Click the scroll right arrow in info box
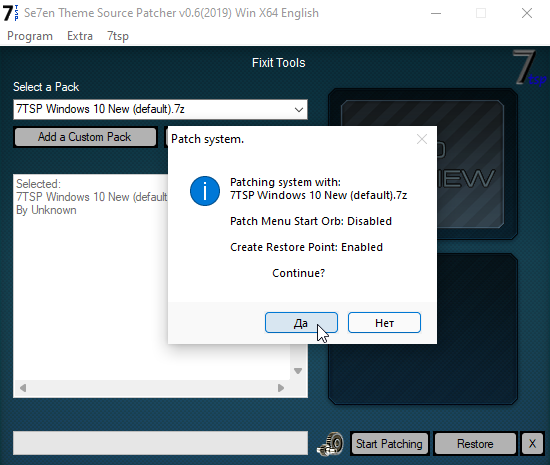Image resolution: width=550 pixels, height=465 pixels. (281, 388)
